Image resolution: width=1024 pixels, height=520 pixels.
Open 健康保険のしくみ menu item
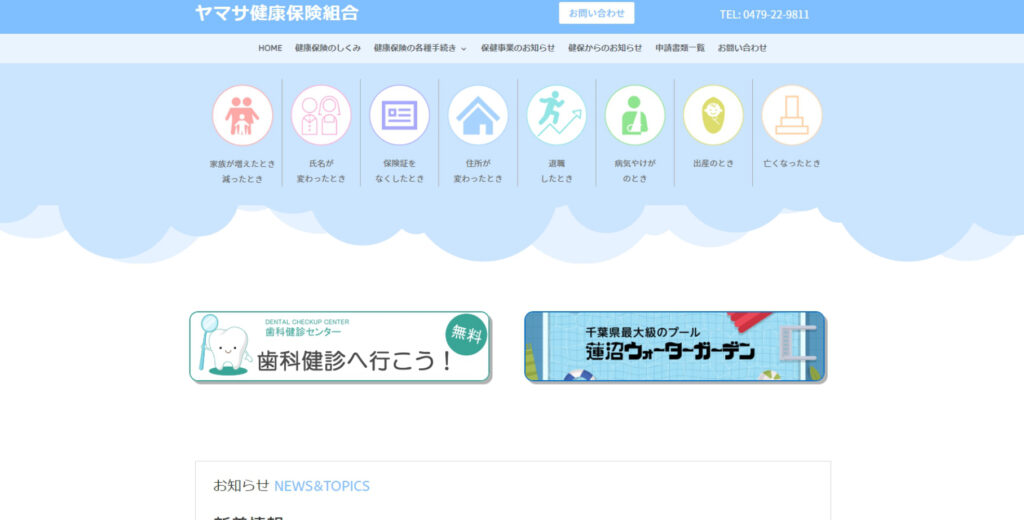[x=328, y=48]
